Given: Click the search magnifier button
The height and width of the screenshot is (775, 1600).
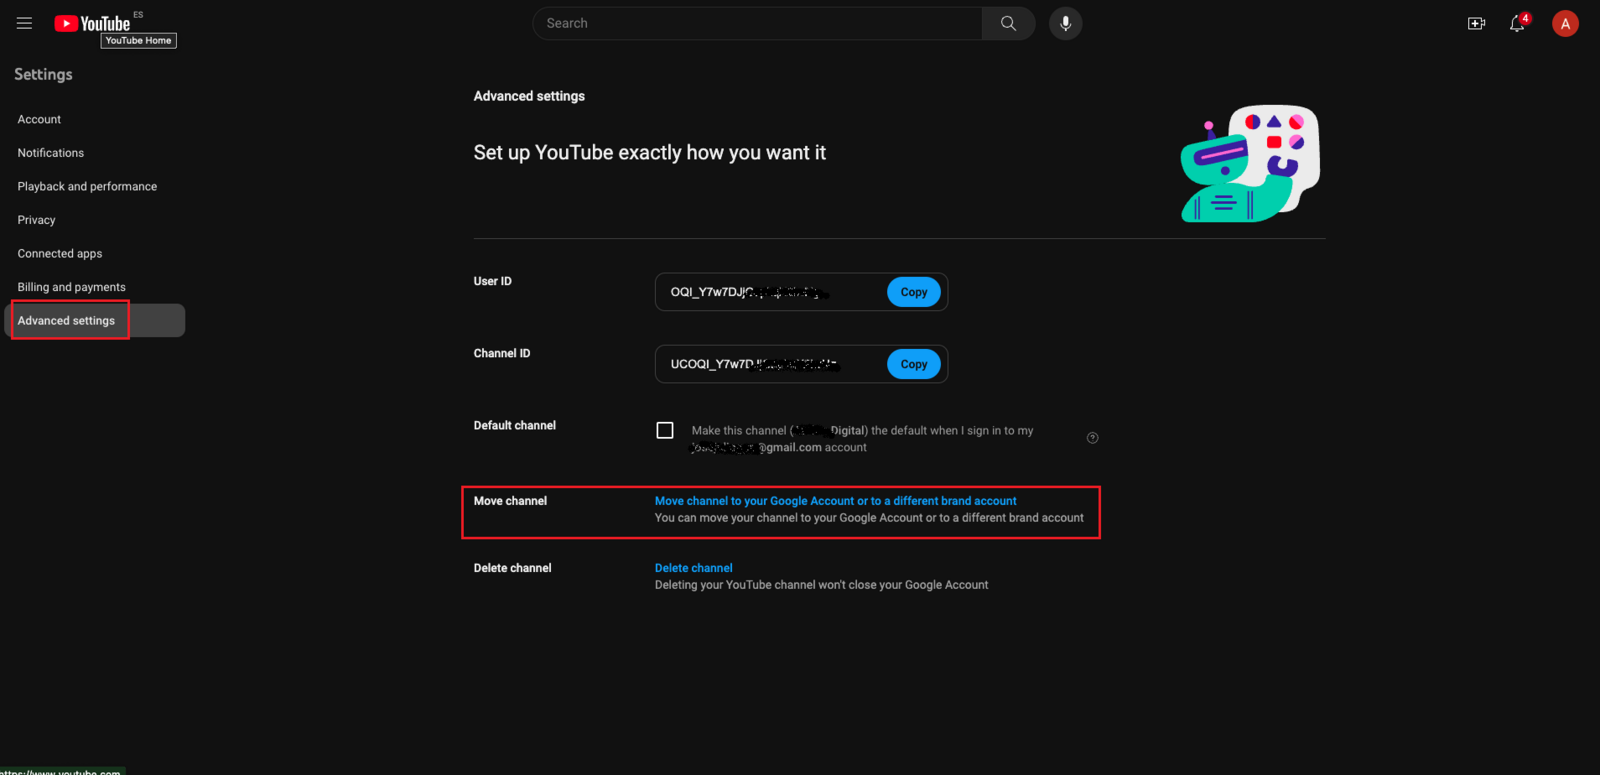Looking at the screenshot, I should pyautogui.click(x=1008, y=23).
